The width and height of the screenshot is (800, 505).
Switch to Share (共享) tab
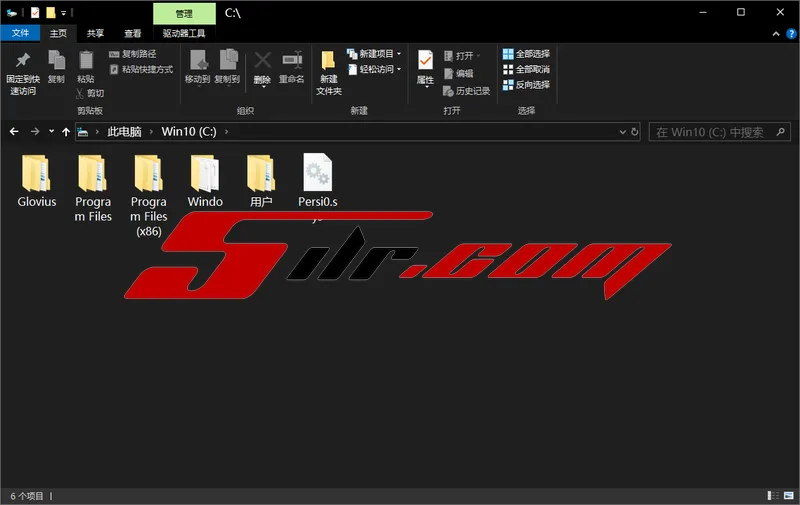tap(95, 33)
